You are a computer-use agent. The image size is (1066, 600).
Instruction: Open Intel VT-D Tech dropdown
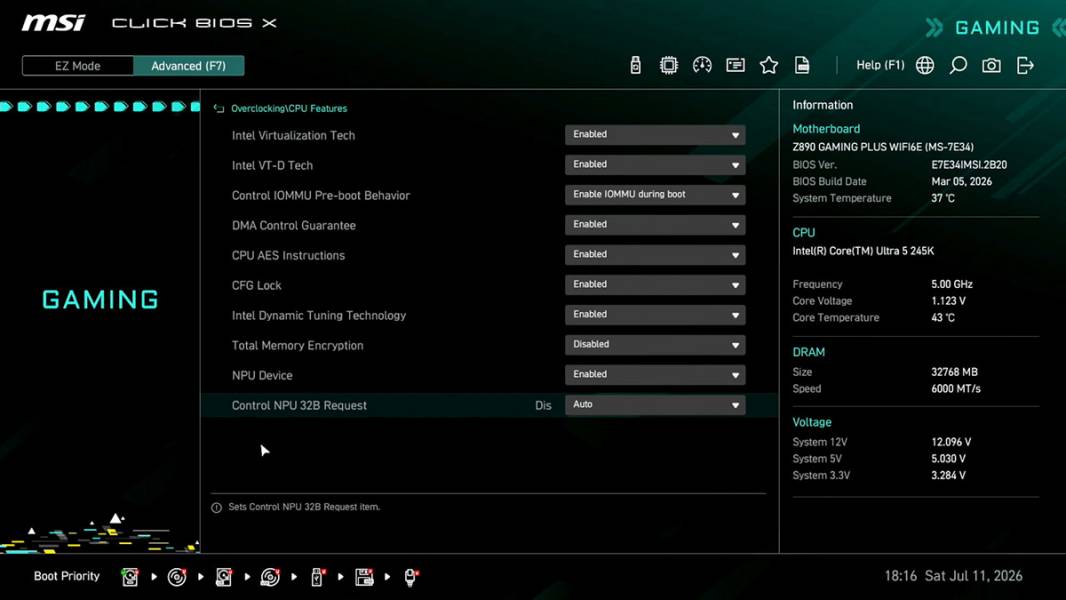click(655, 164)
